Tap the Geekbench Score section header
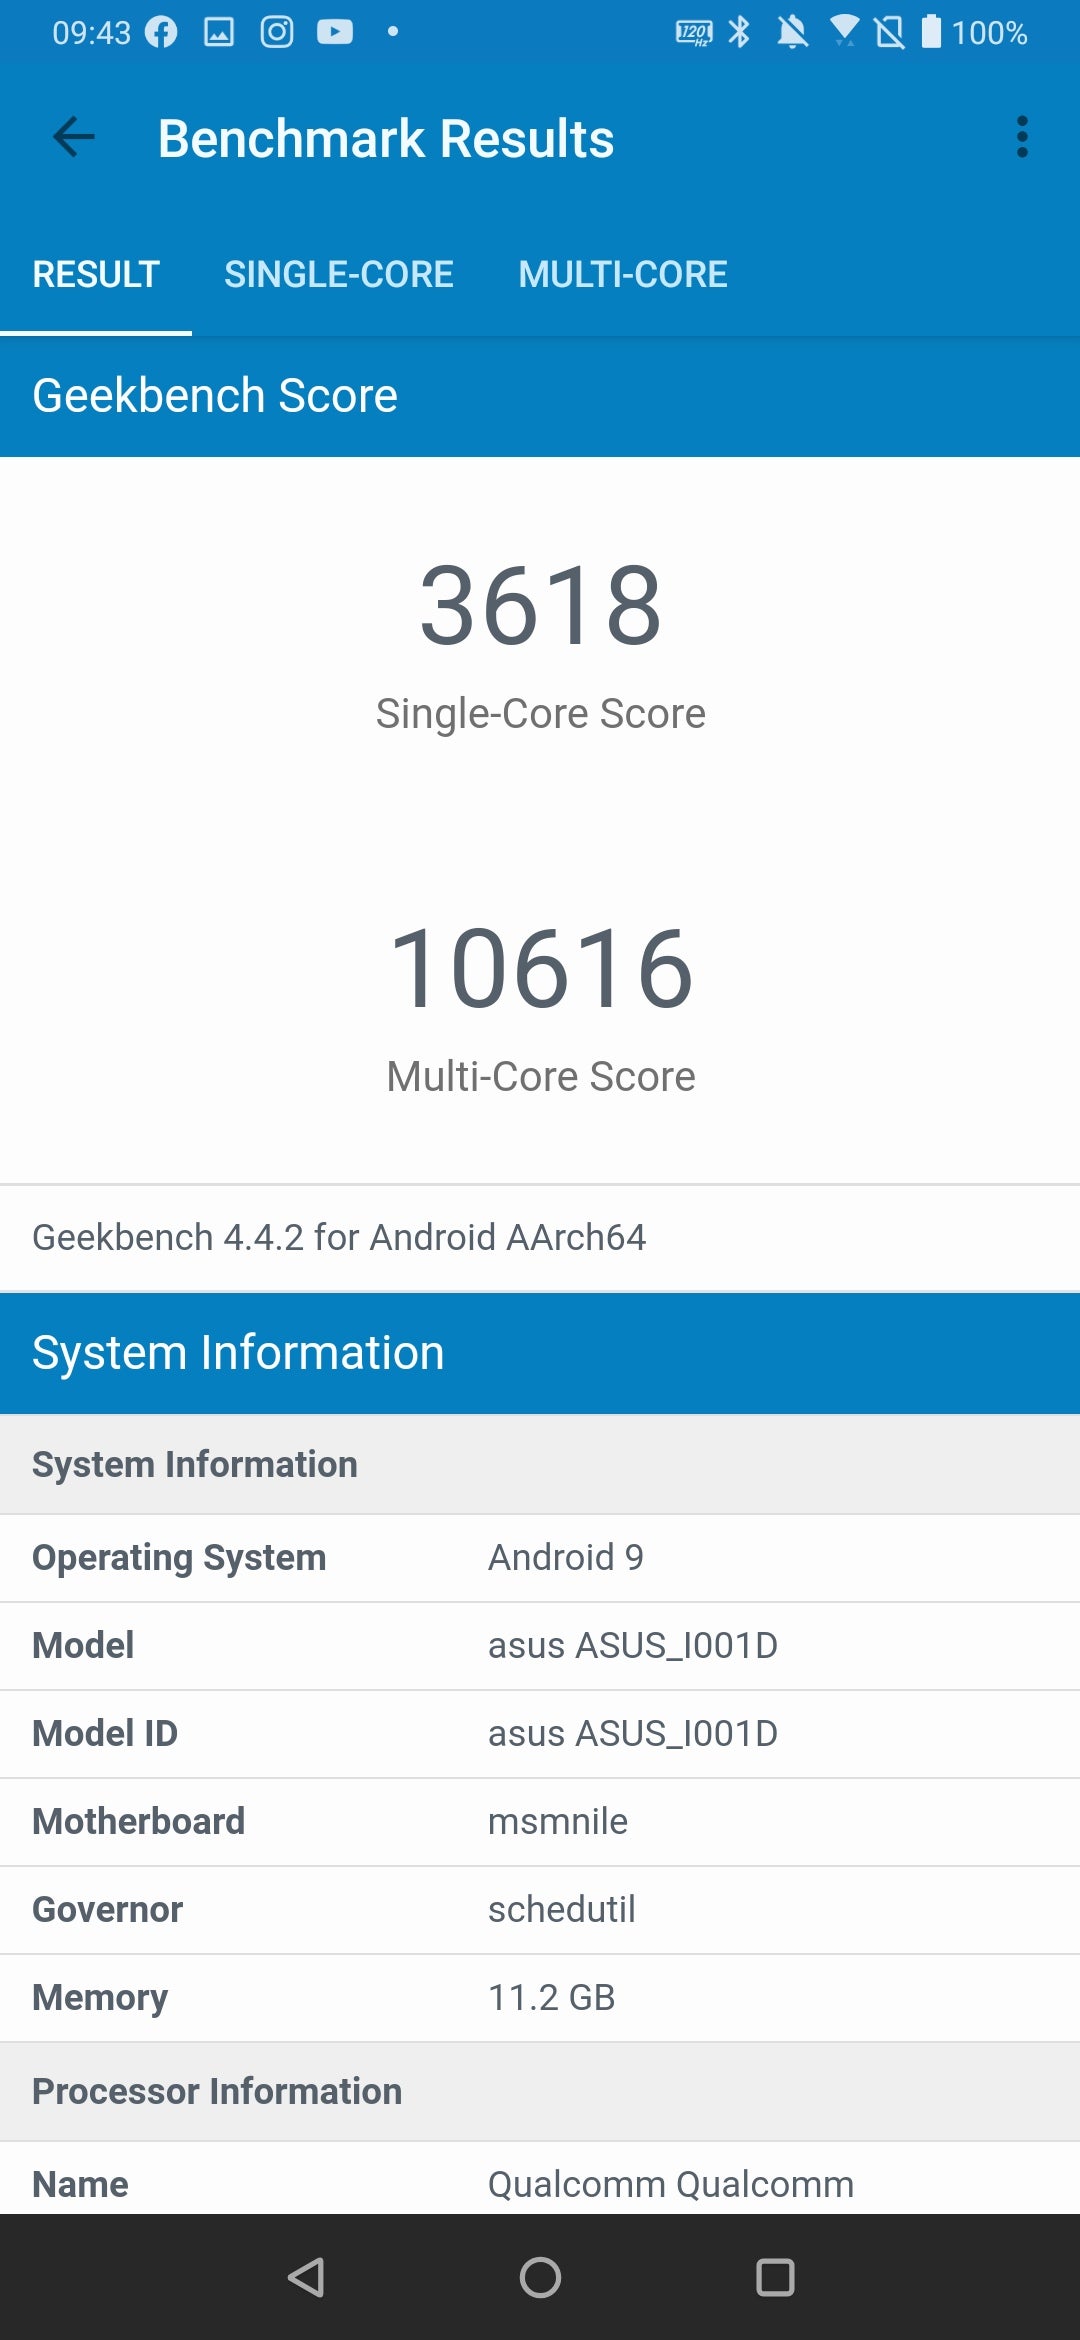 point(540,396)
